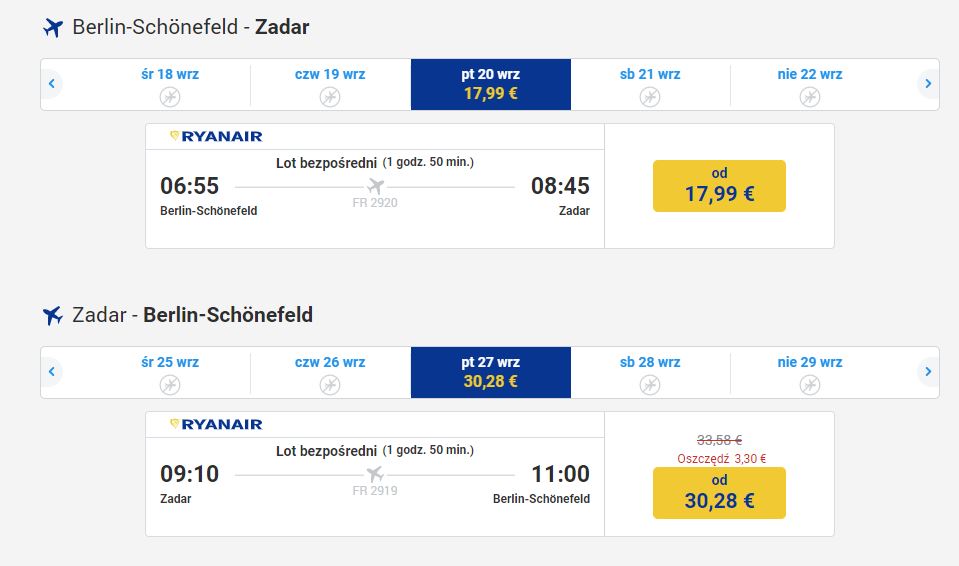Click the no-flight icon under nie 29 wrz
Image resolution: width=959 pixels, height=566 pixels.
(x=810, y=385)
